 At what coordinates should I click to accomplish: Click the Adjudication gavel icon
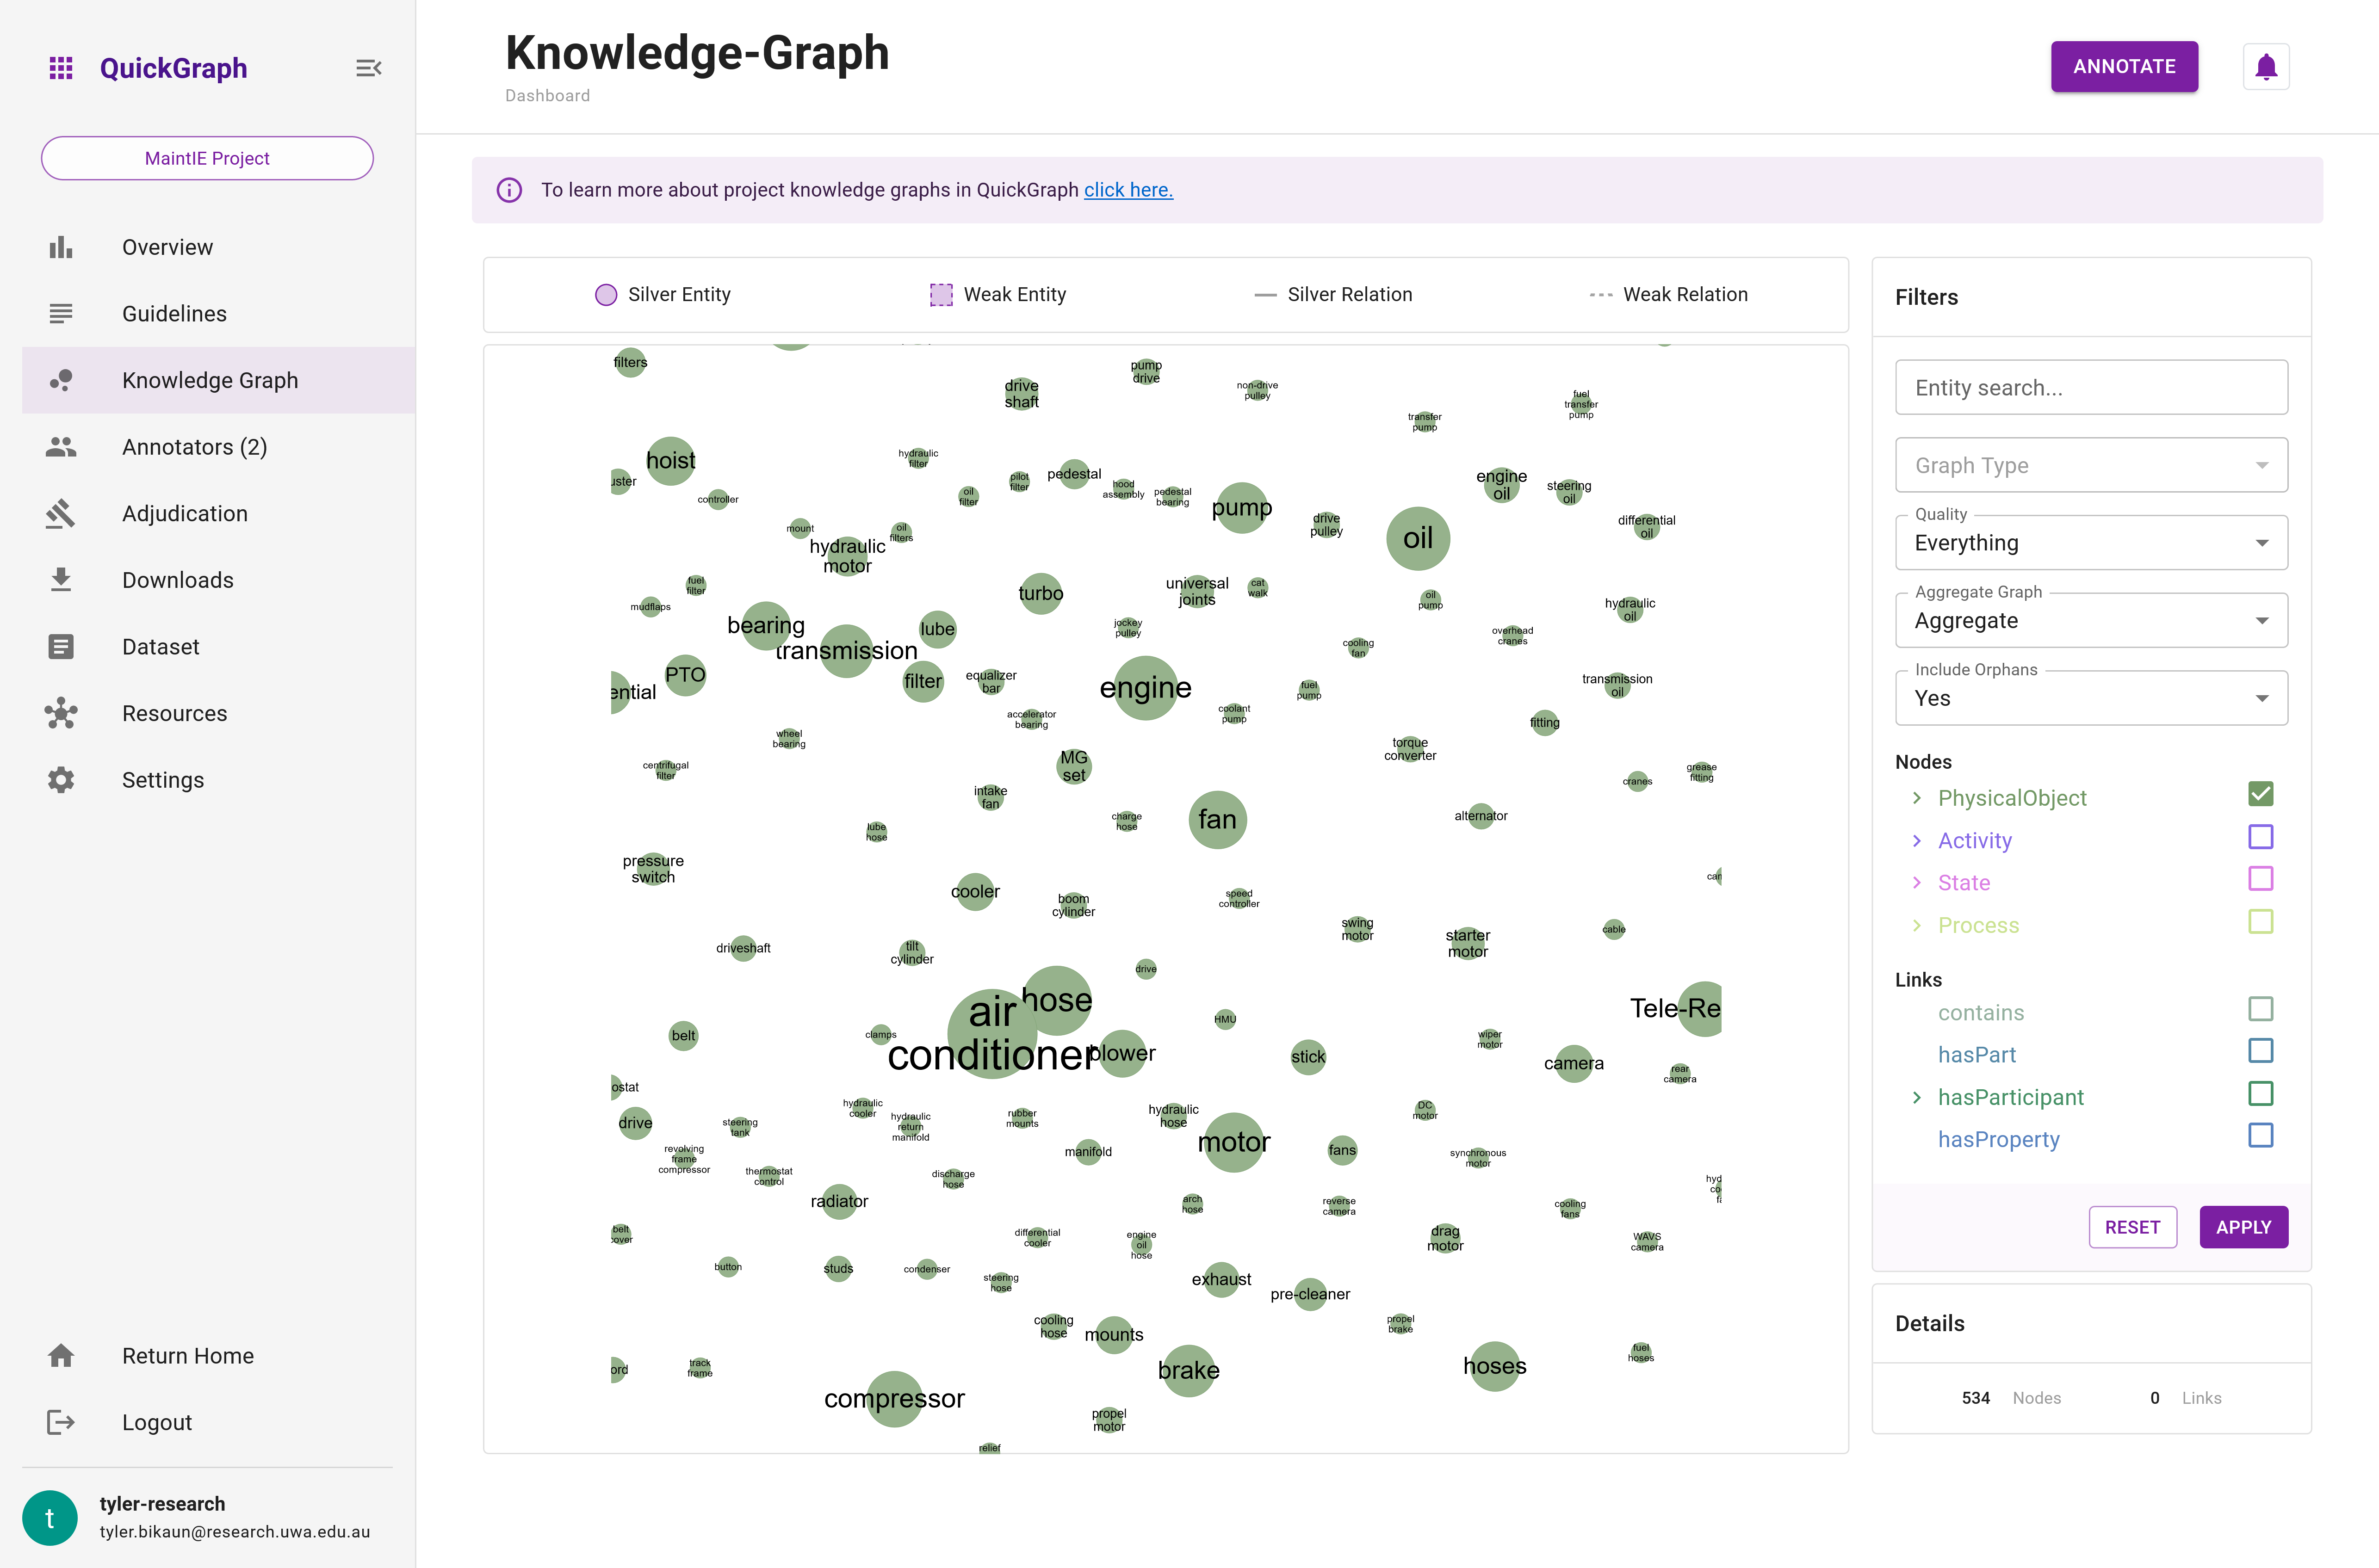pyautogui.click(x=61, y=513)
